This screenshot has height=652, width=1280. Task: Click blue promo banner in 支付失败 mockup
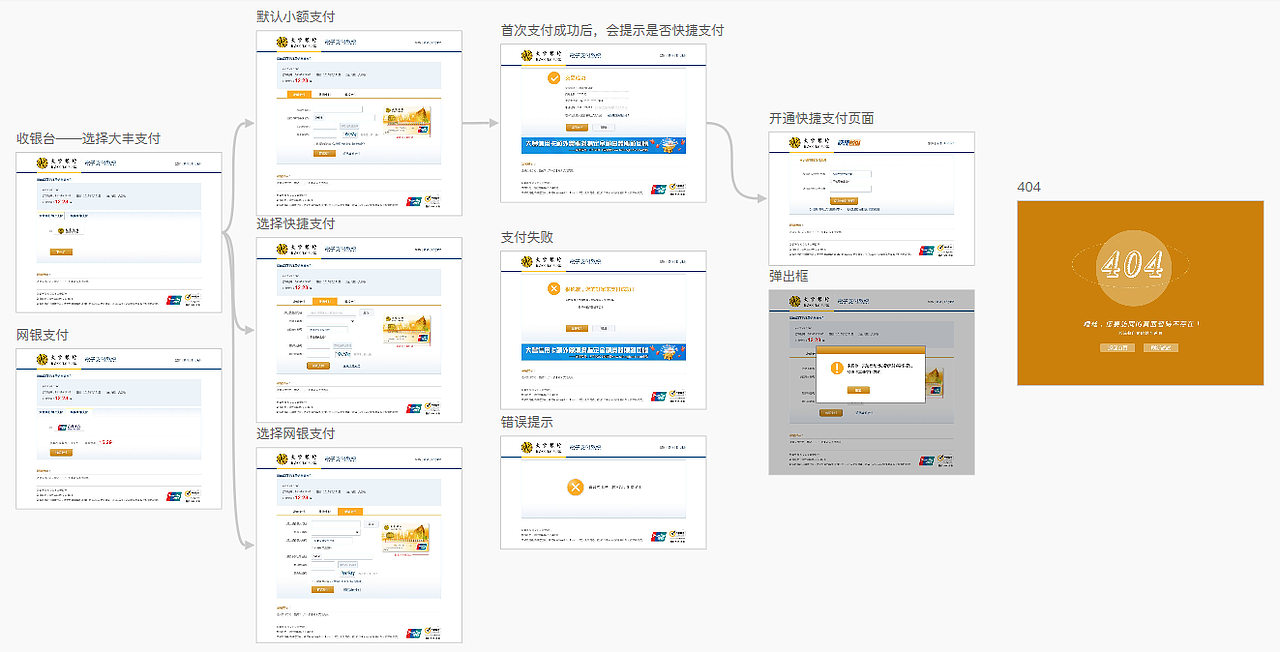[x=604, y=352]
